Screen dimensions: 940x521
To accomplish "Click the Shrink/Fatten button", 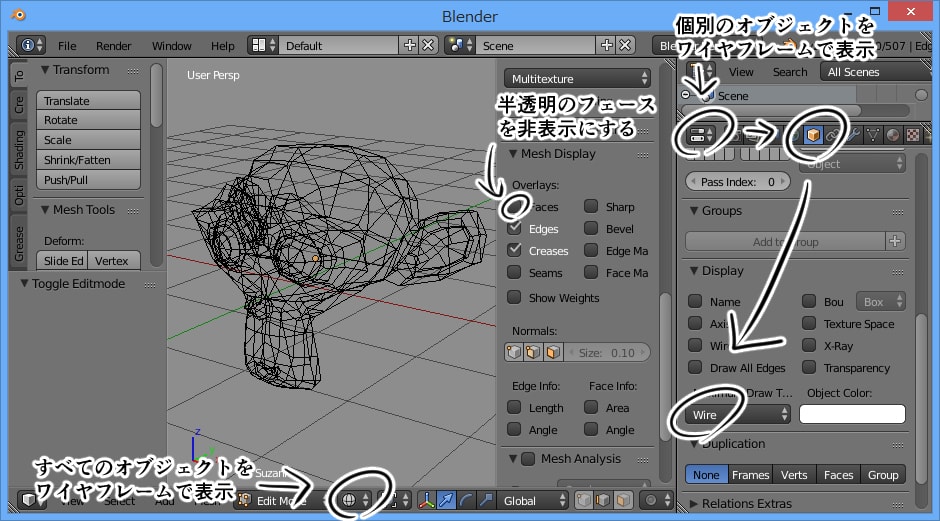I will tap(88, 159).
